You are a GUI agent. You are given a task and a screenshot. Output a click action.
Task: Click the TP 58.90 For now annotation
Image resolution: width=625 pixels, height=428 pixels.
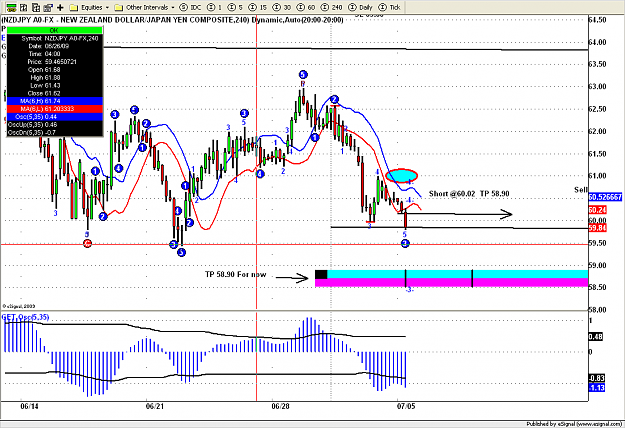[236, 275]
